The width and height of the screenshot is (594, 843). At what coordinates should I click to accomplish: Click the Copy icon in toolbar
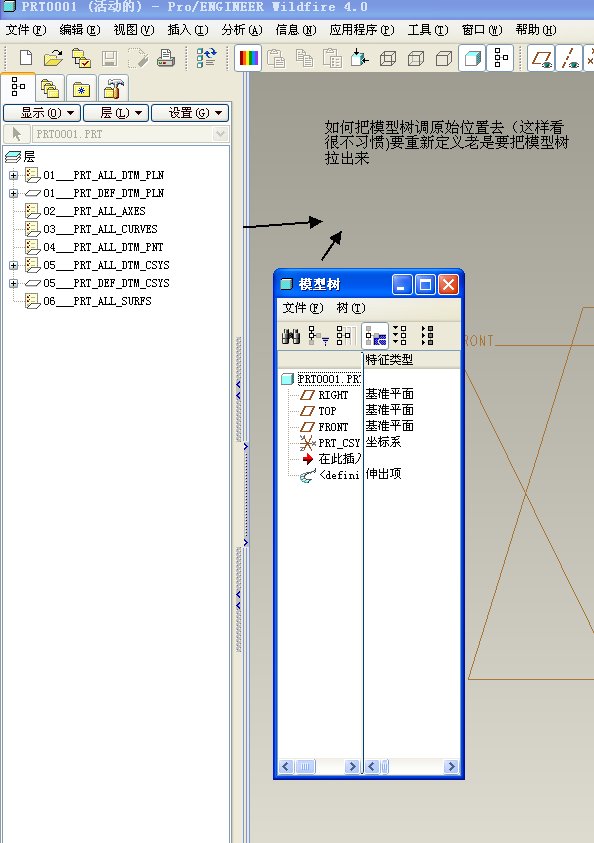[304, 58]
